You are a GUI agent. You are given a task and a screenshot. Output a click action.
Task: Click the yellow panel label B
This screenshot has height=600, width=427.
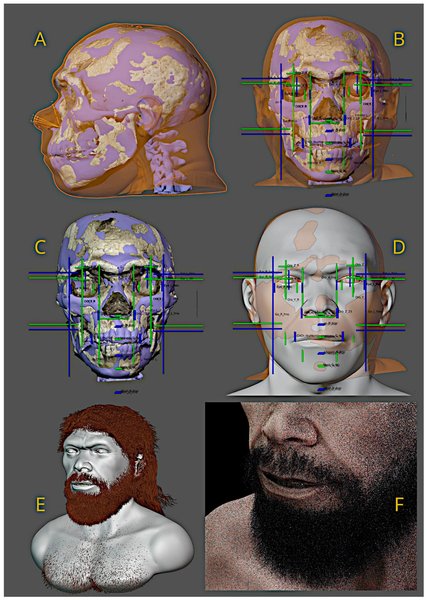point(399,39)
